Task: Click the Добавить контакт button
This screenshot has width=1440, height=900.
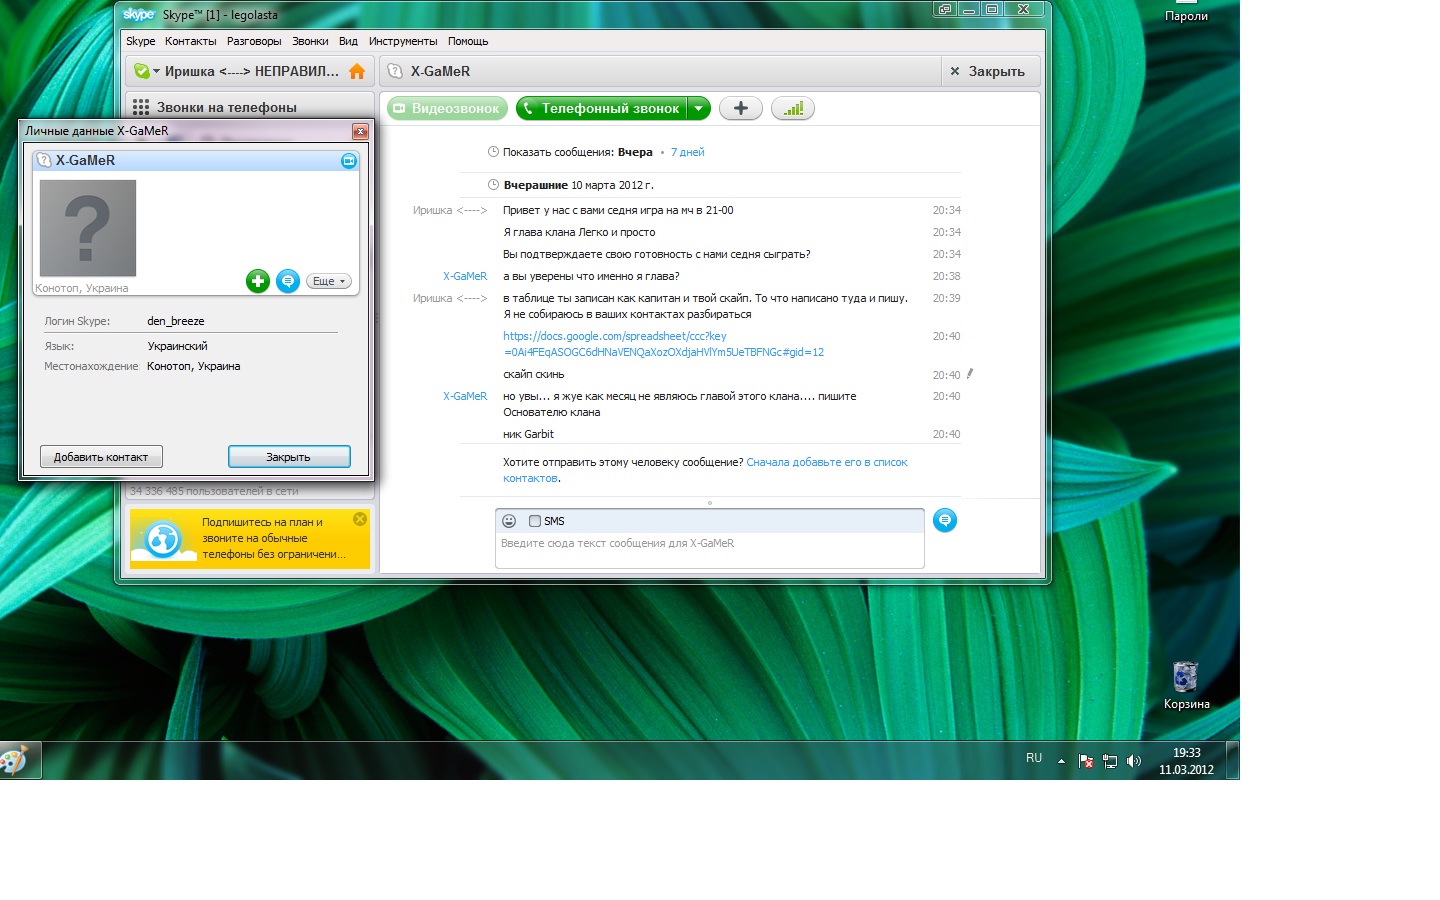Action: pyautogui.click(x=101, y=457)
